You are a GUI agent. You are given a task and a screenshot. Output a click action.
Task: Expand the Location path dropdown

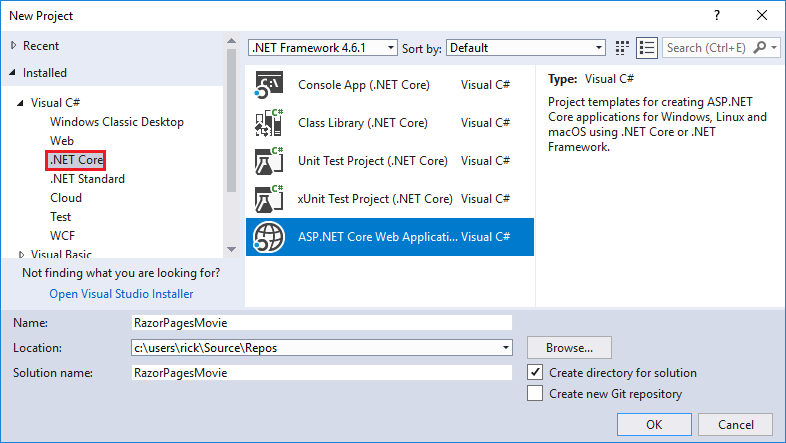[x=506, y=348]
